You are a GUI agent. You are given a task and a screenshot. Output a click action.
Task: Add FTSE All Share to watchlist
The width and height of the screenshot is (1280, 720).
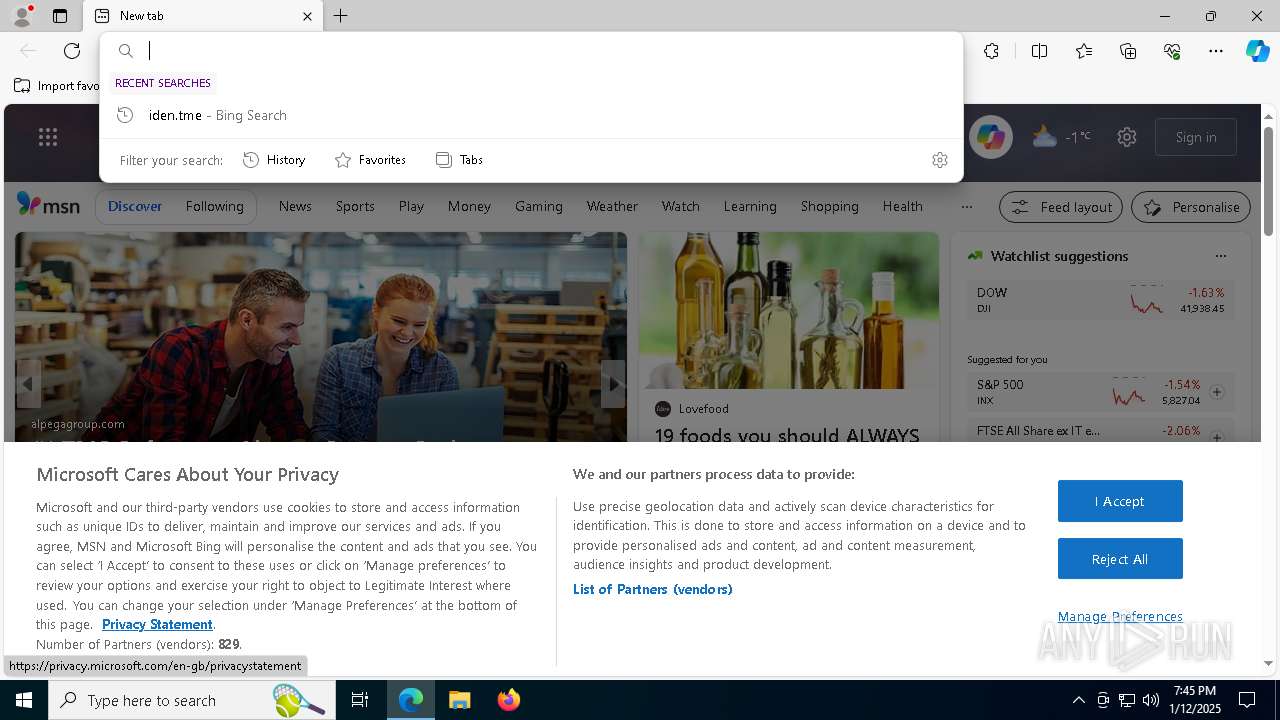pyautogui.click(x=1217, y=437)
